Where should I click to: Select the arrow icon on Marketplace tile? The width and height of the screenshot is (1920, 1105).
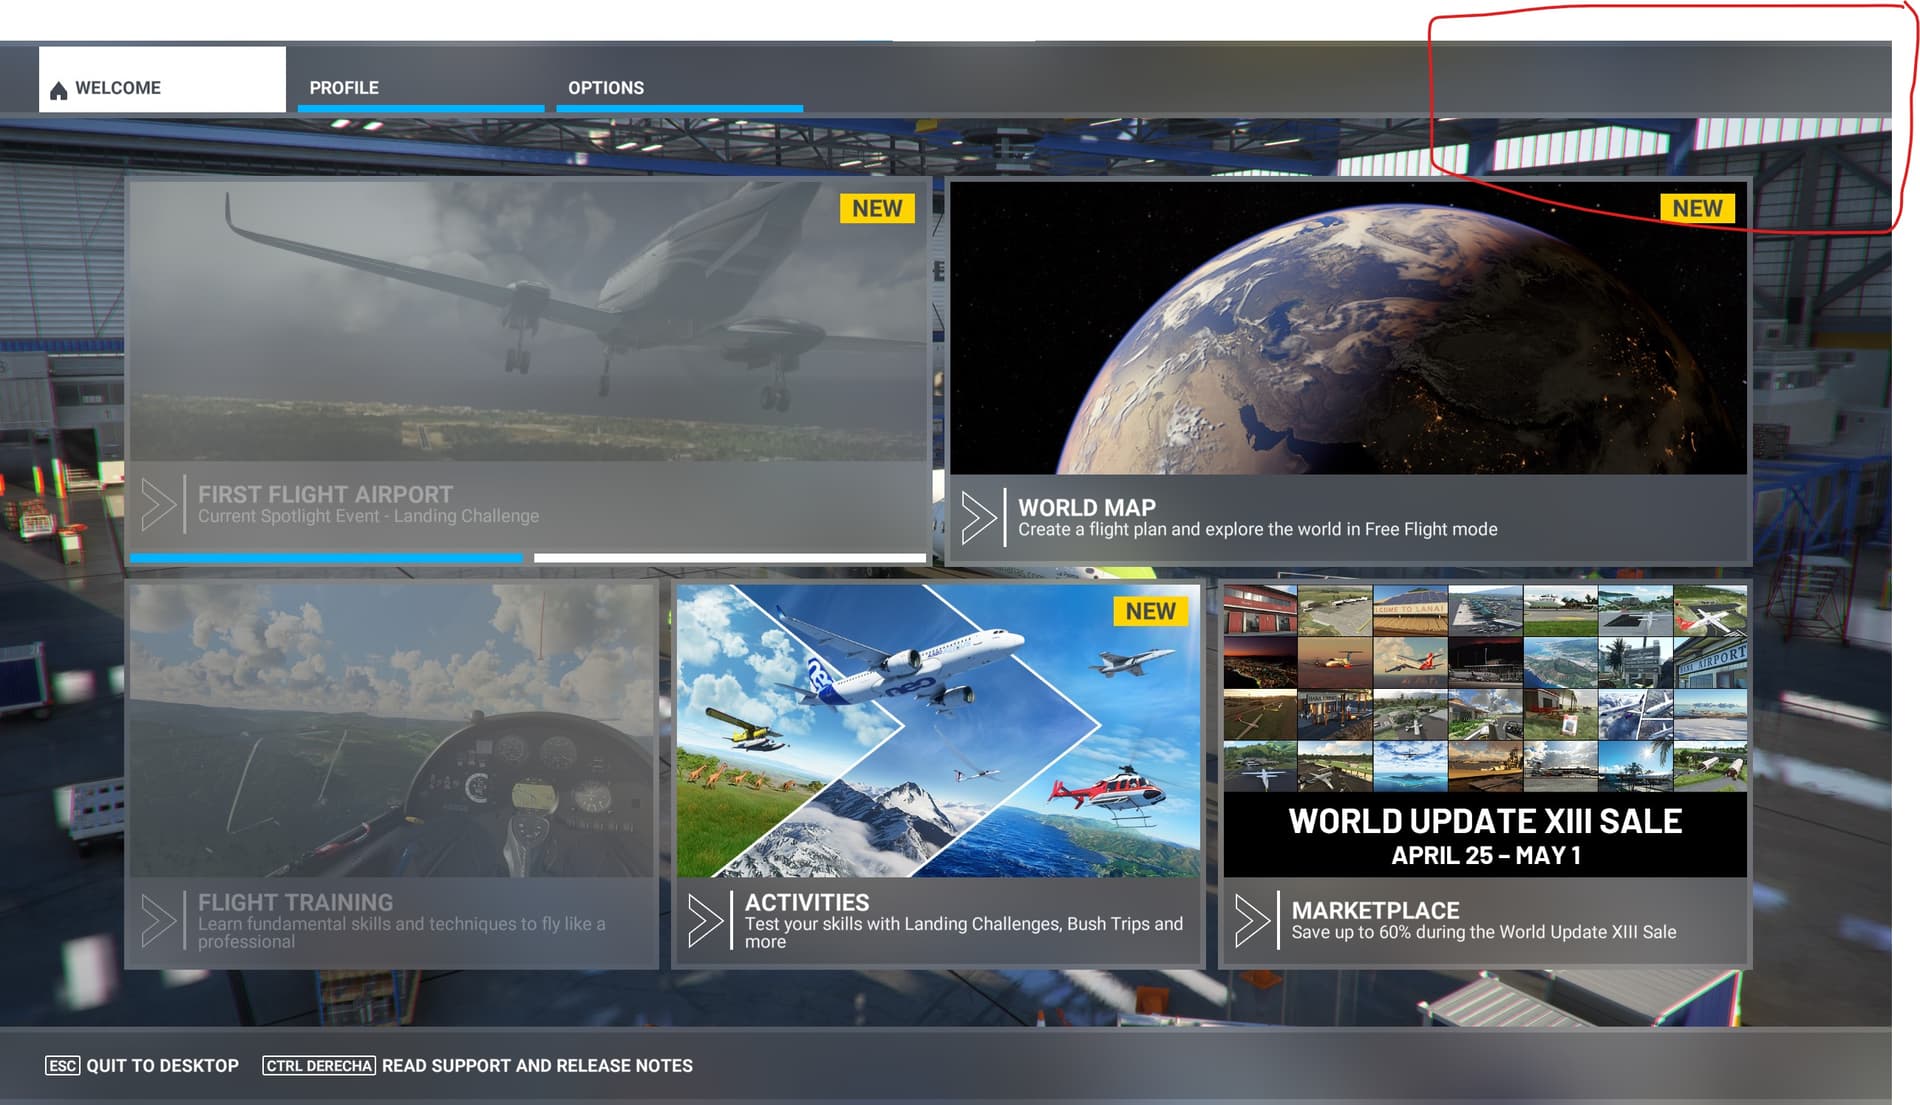[1252, 919]
